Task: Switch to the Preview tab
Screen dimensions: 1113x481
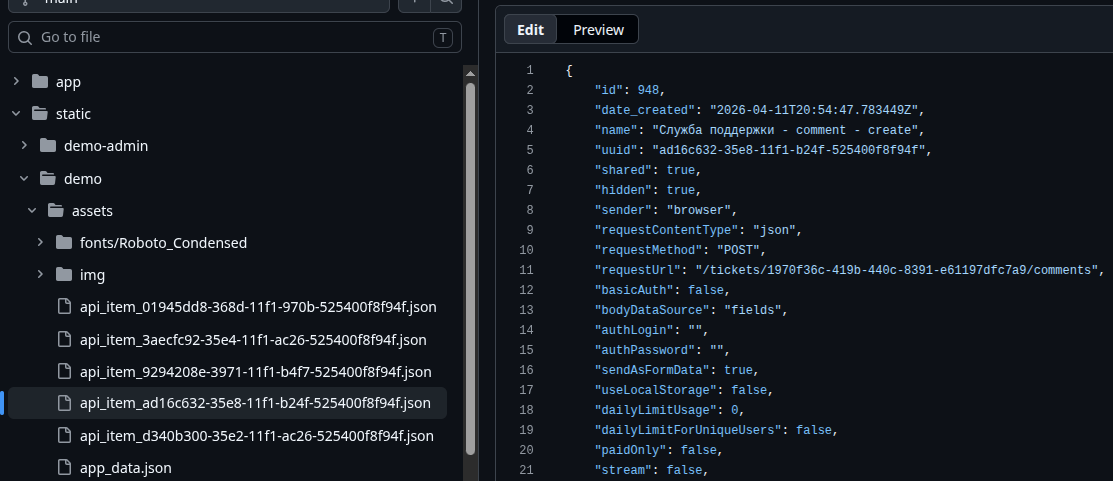Action: tap(598, 30)
